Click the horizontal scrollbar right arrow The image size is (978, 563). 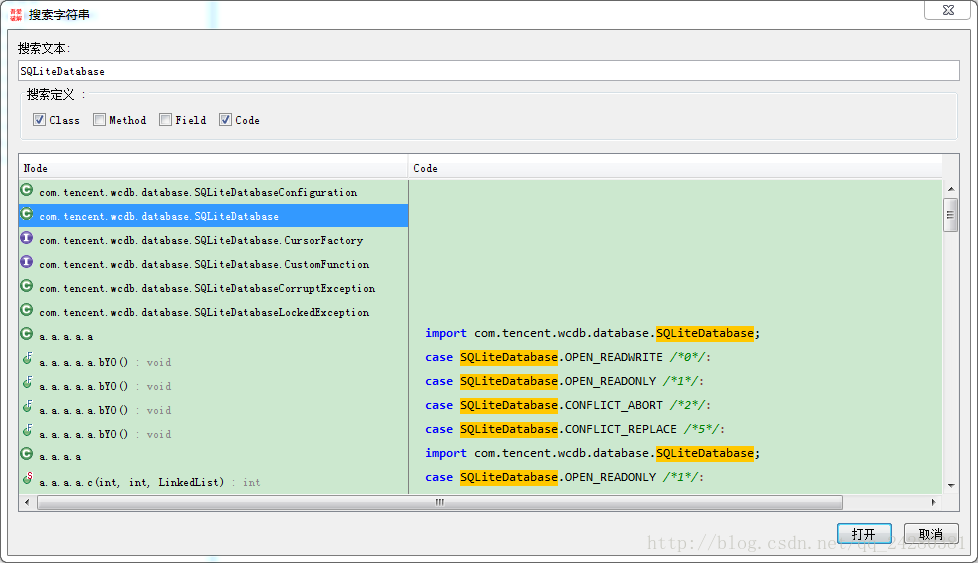[x=934, y=503]
